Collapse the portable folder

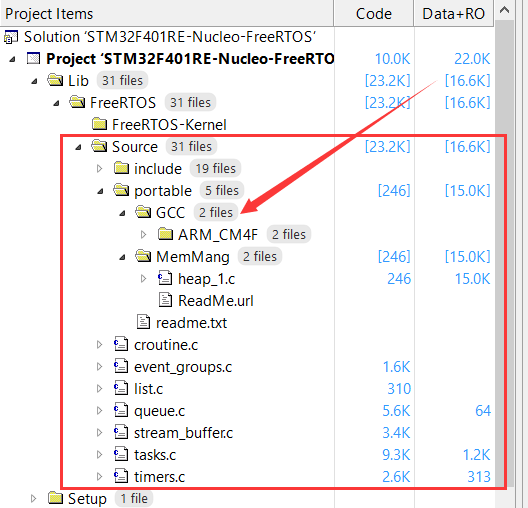[100, 192]
